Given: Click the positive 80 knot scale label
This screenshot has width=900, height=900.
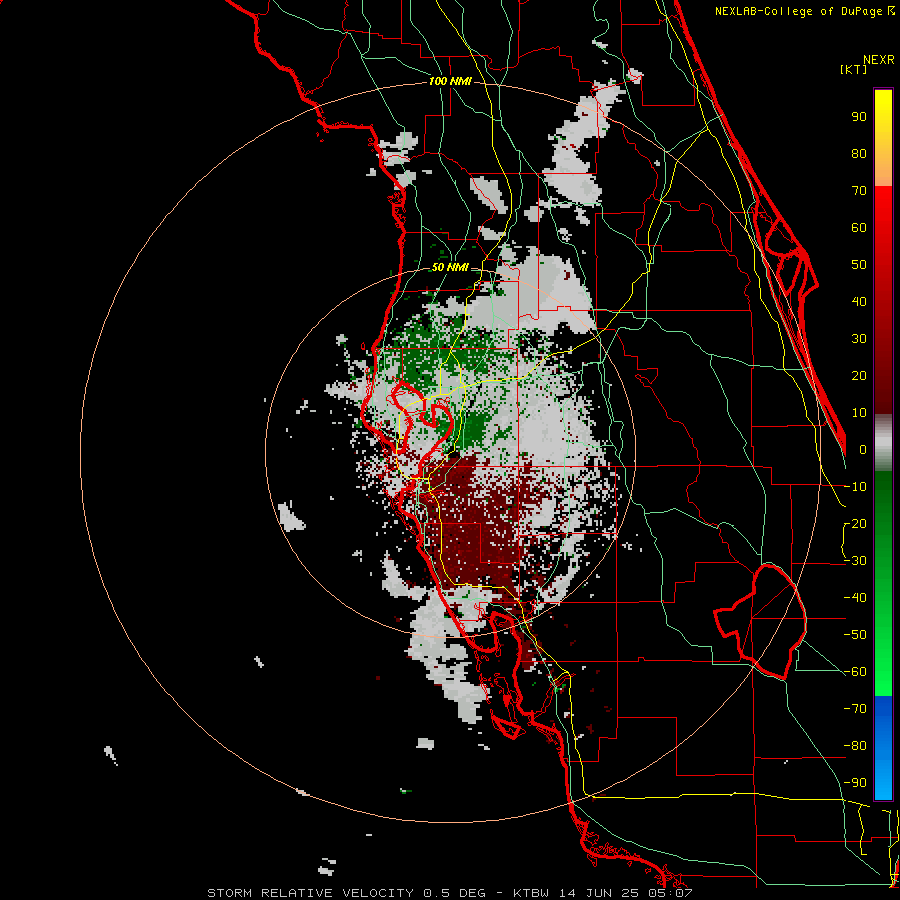Looking at the screenshot, I should tap(859, 153).
